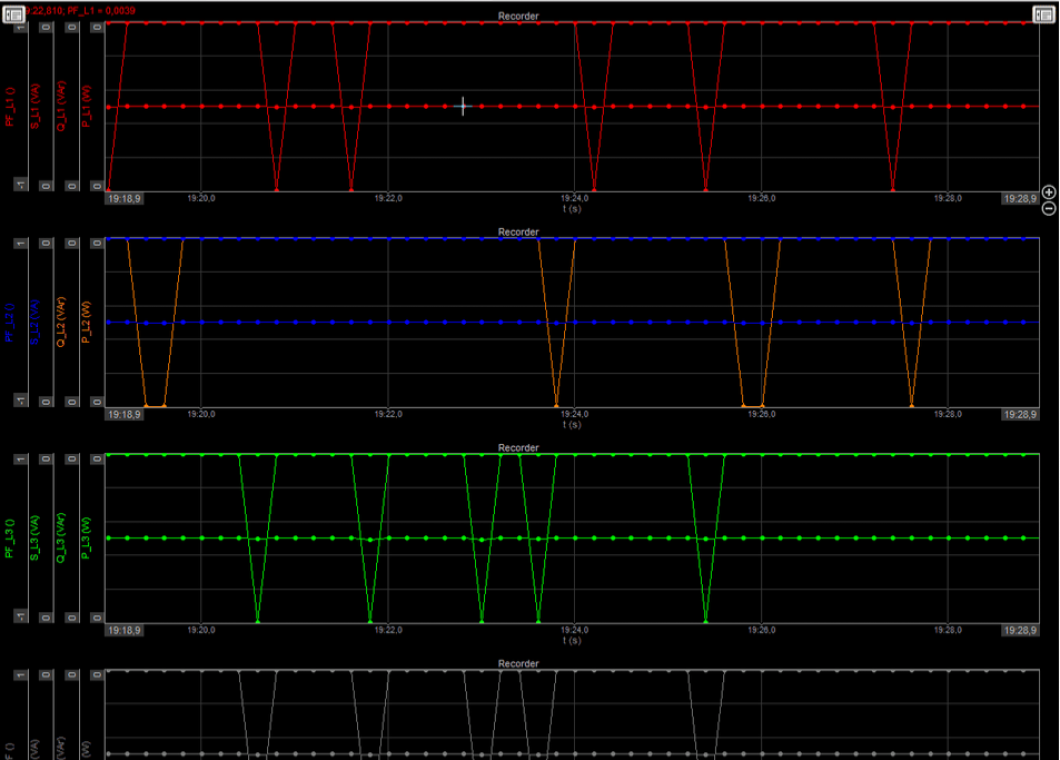This screenshot has width=1060, height=760.
Task: Select the Q_L1 (VAr) axis label
Action: tap(61, 107)
